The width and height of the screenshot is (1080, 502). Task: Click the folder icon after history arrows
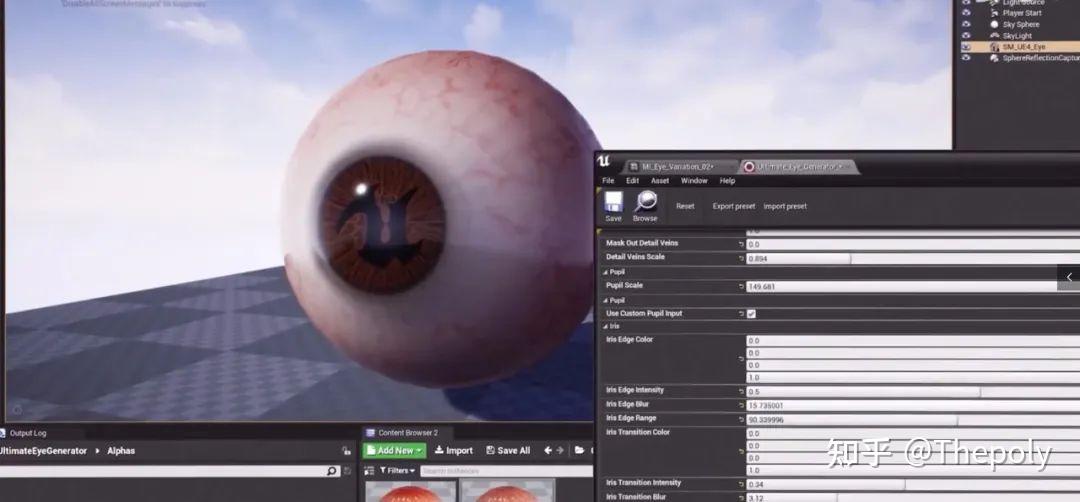click(580, 450)
